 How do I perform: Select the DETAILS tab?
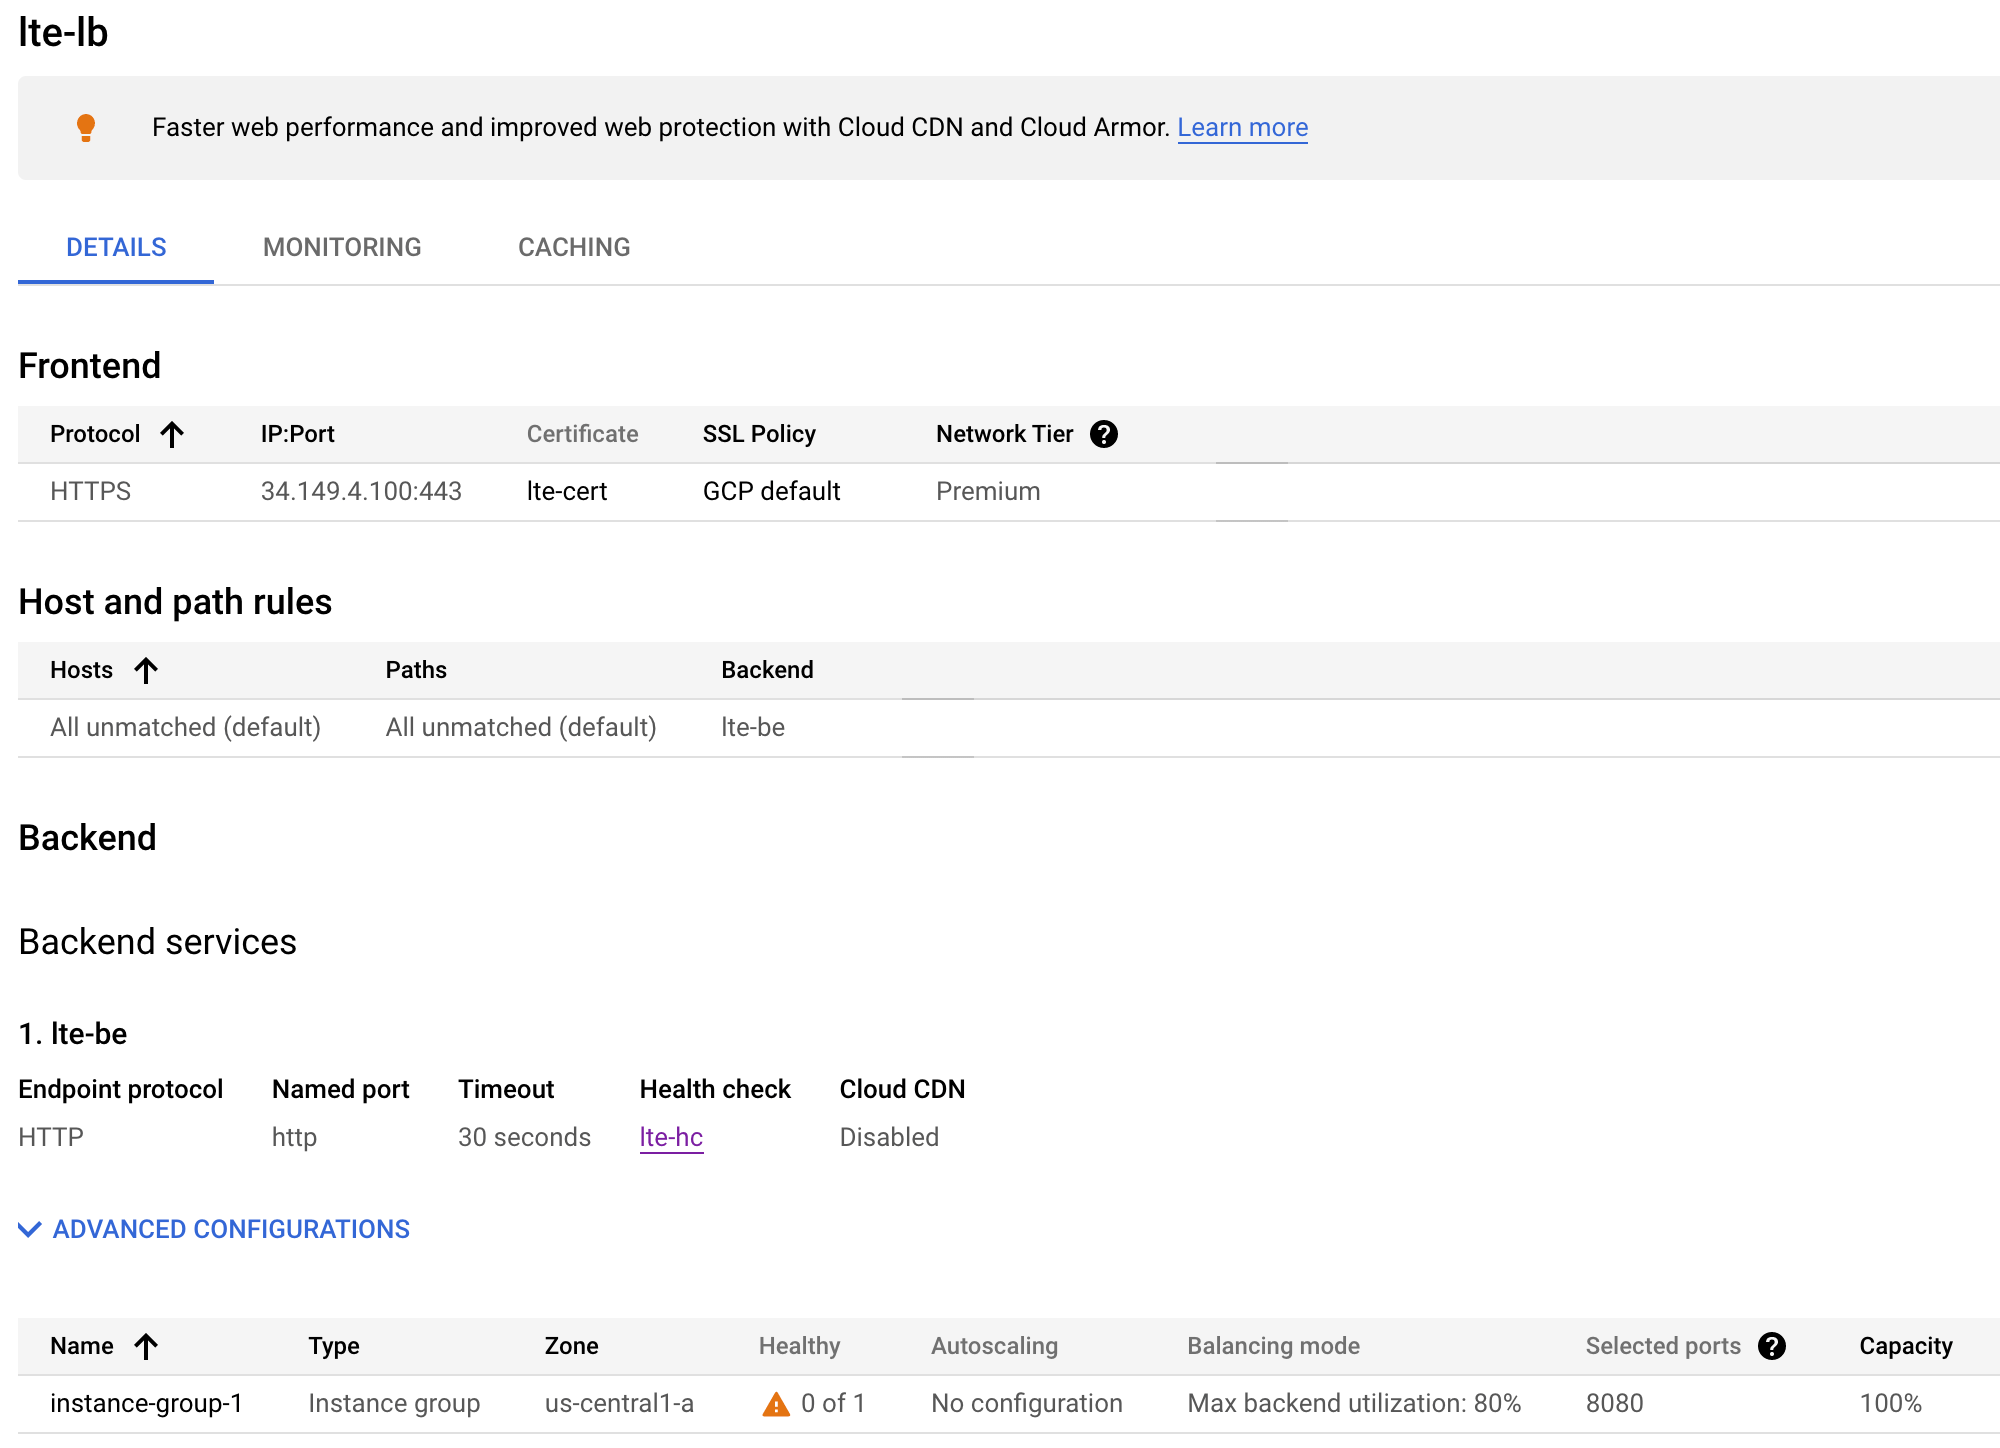(116, 247)
